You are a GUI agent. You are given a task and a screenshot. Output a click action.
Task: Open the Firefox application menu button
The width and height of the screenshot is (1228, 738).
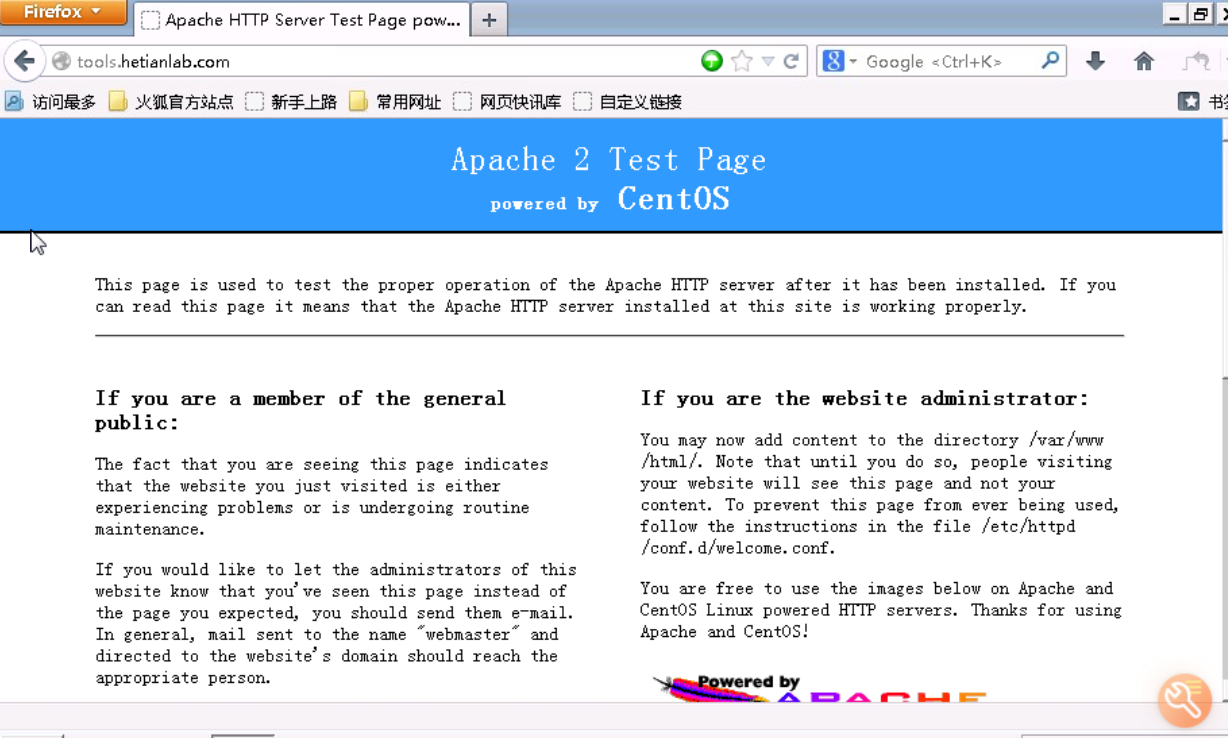click(63, 12)
